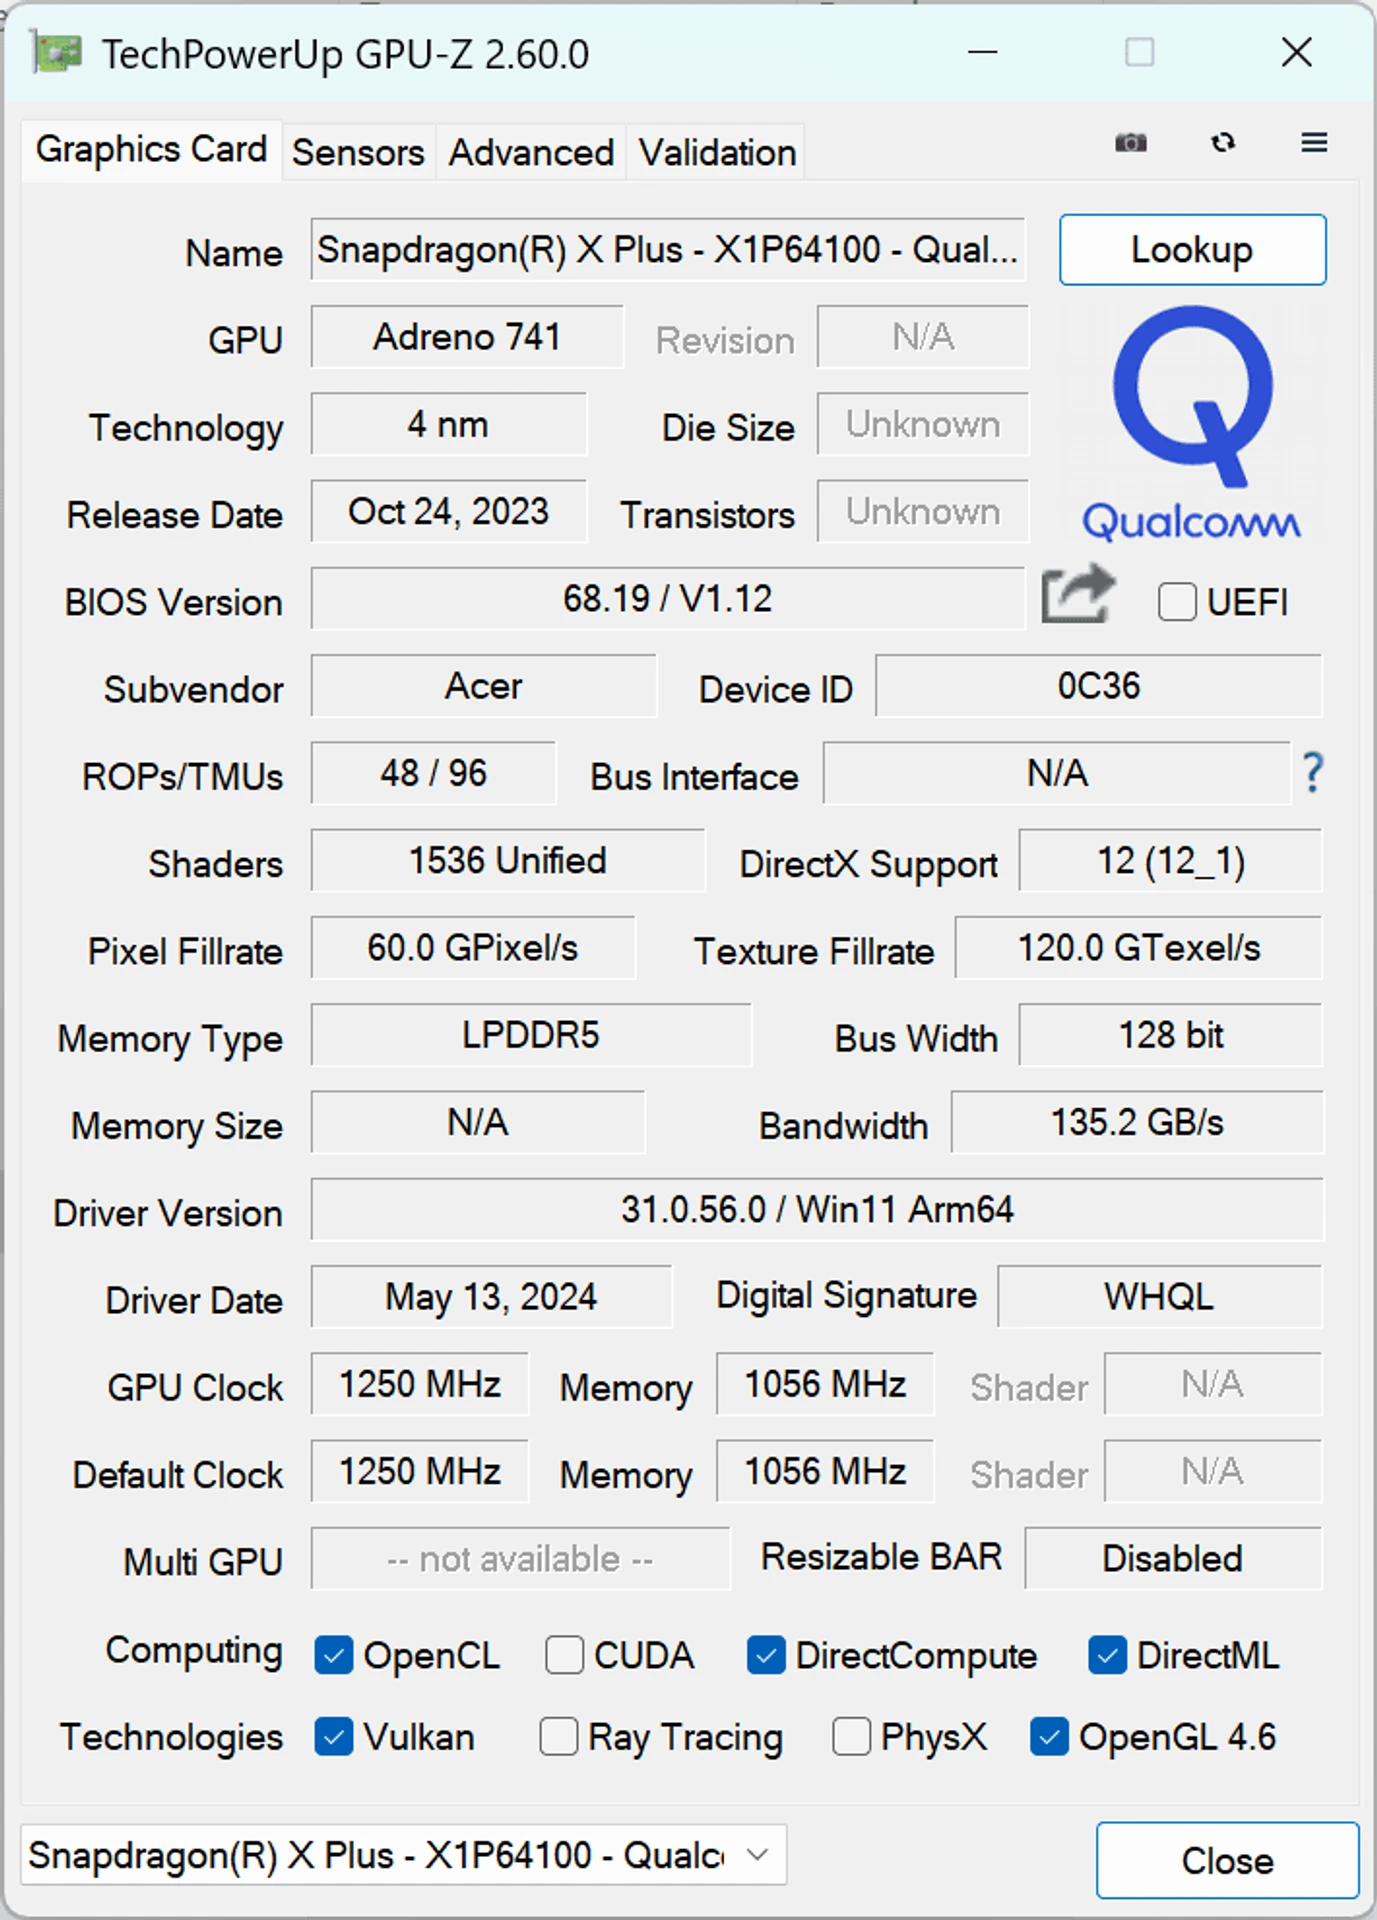This screenshot has width=1377, height=1920.
Task: Close the window with the X button
Action: [x=1296, y=52]
